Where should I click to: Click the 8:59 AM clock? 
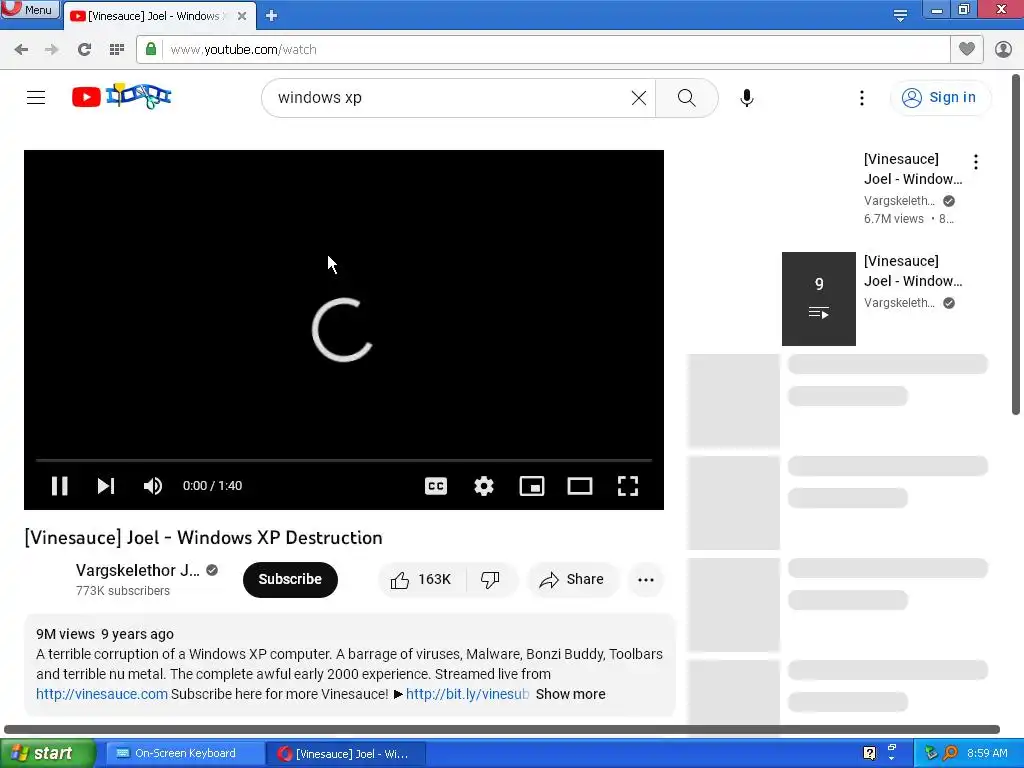click(987, 753)
